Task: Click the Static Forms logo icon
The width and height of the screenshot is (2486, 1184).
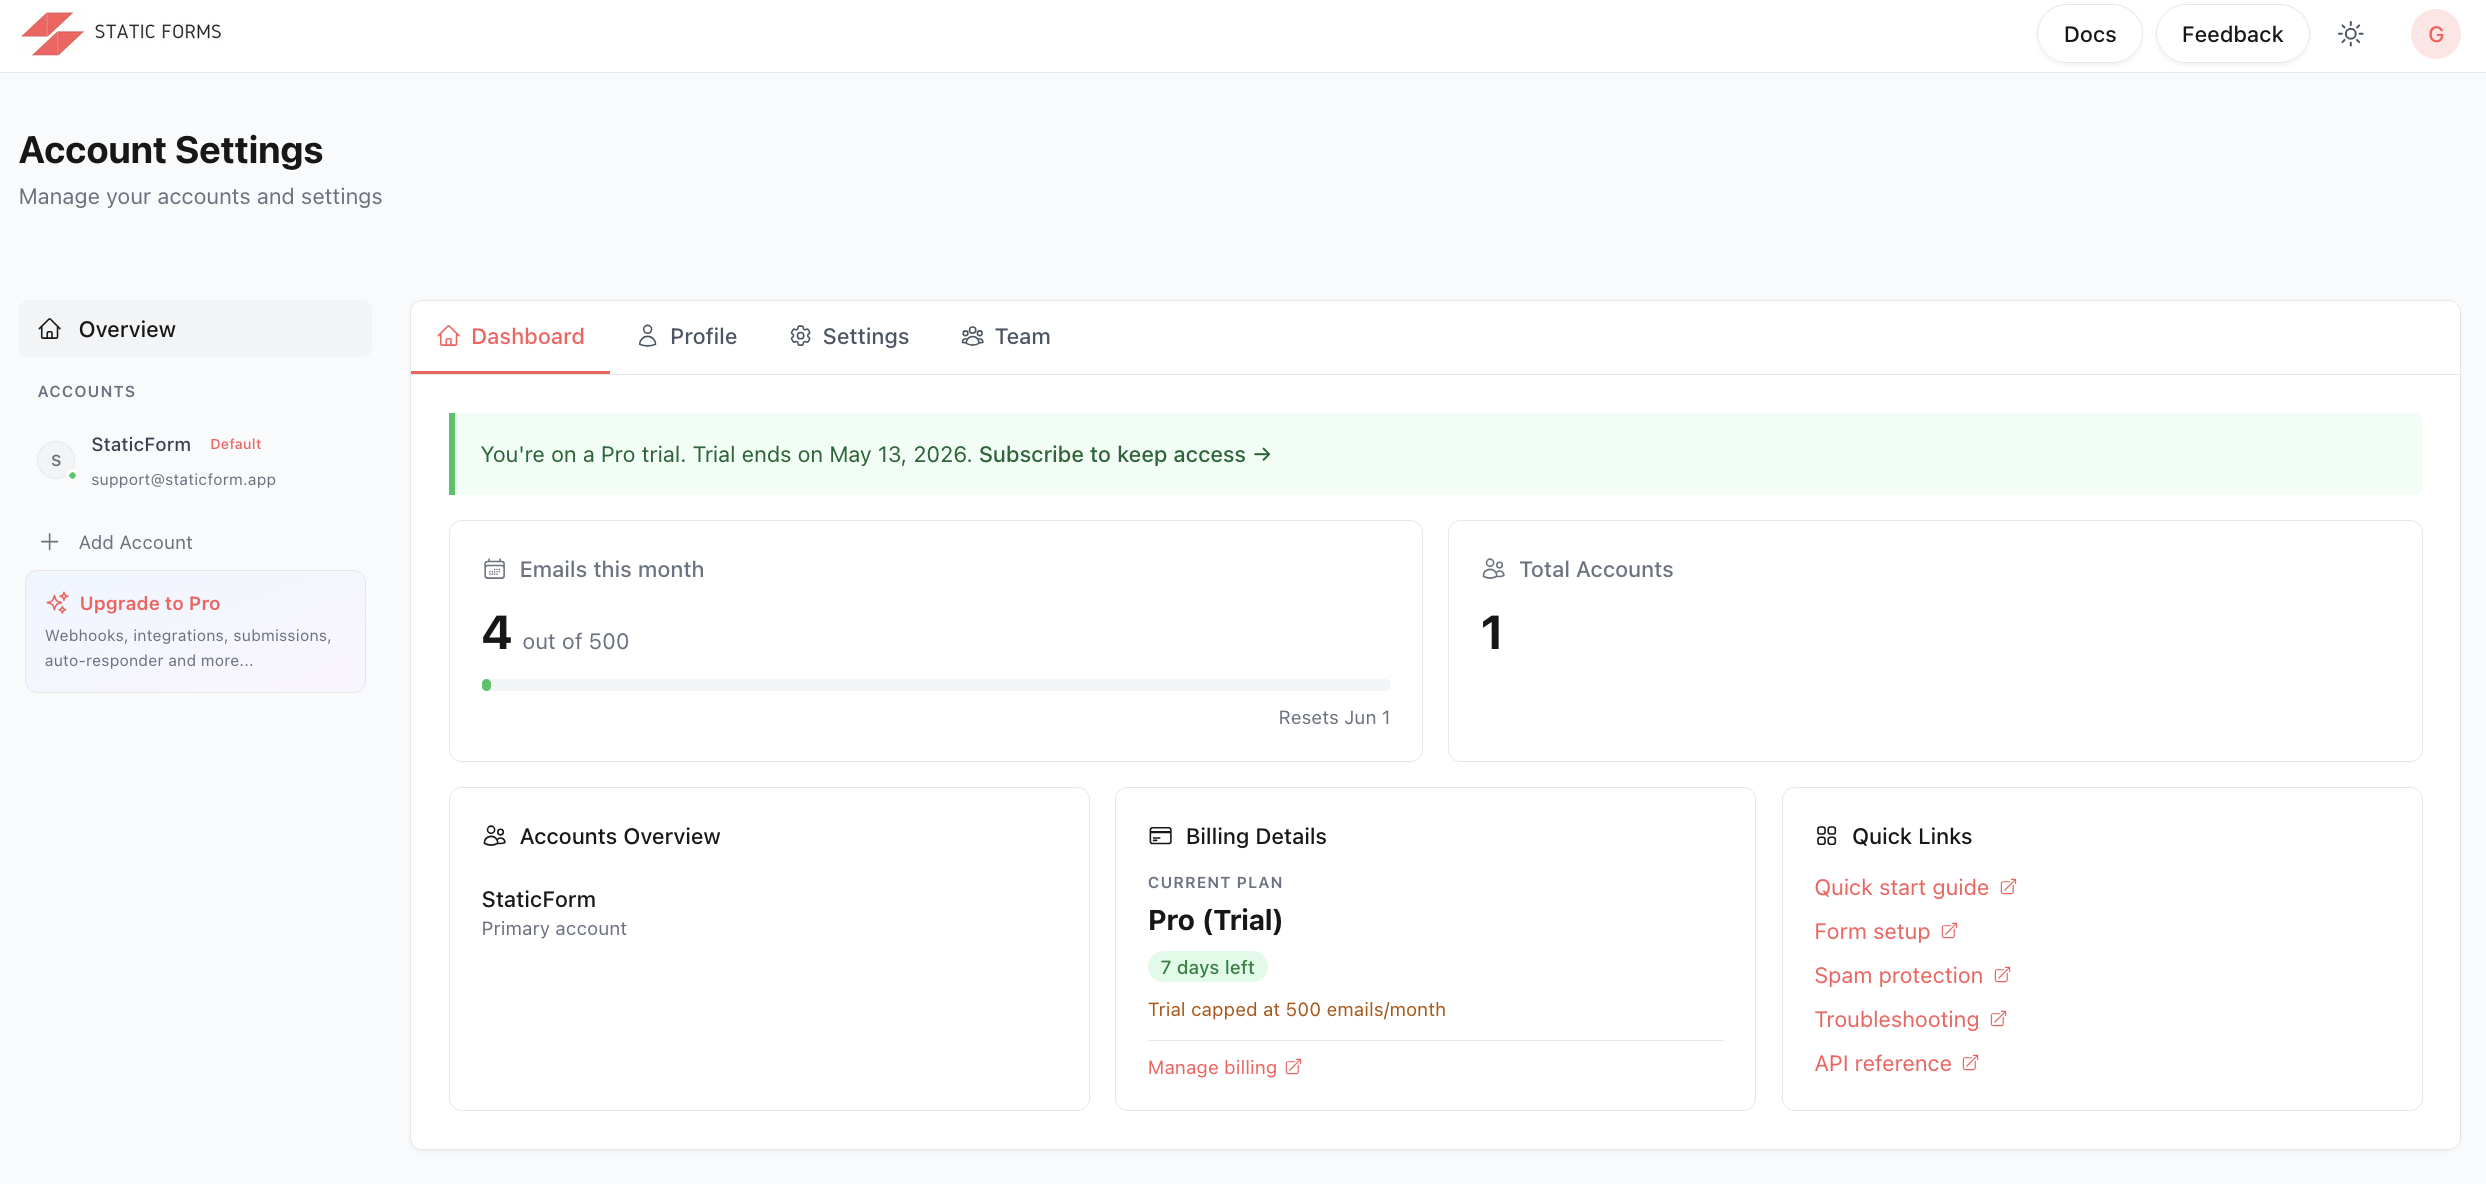Action: (52, 33)
